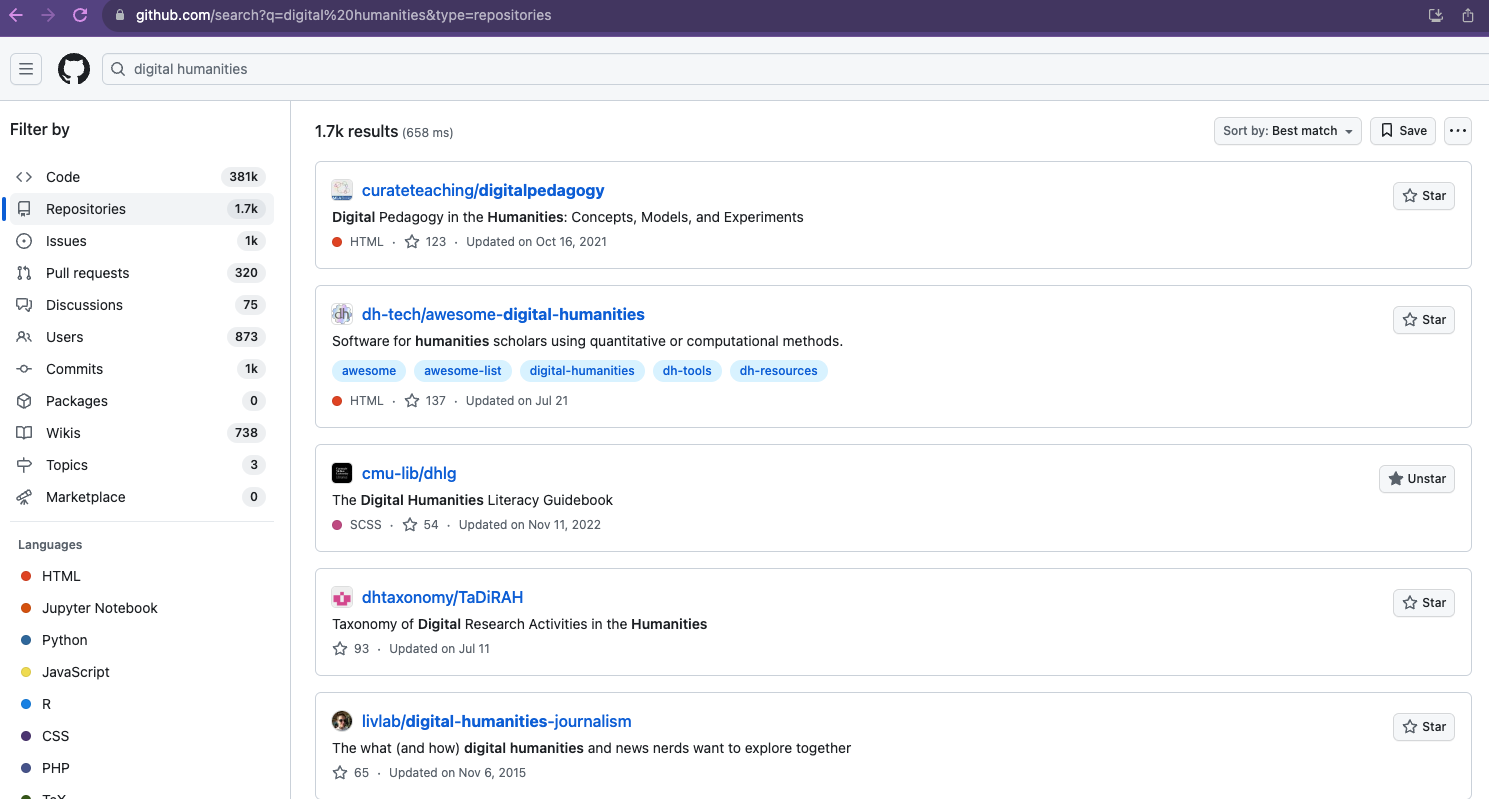
Task: Reload the page in the browser
Action: click(x=80, y=15)
